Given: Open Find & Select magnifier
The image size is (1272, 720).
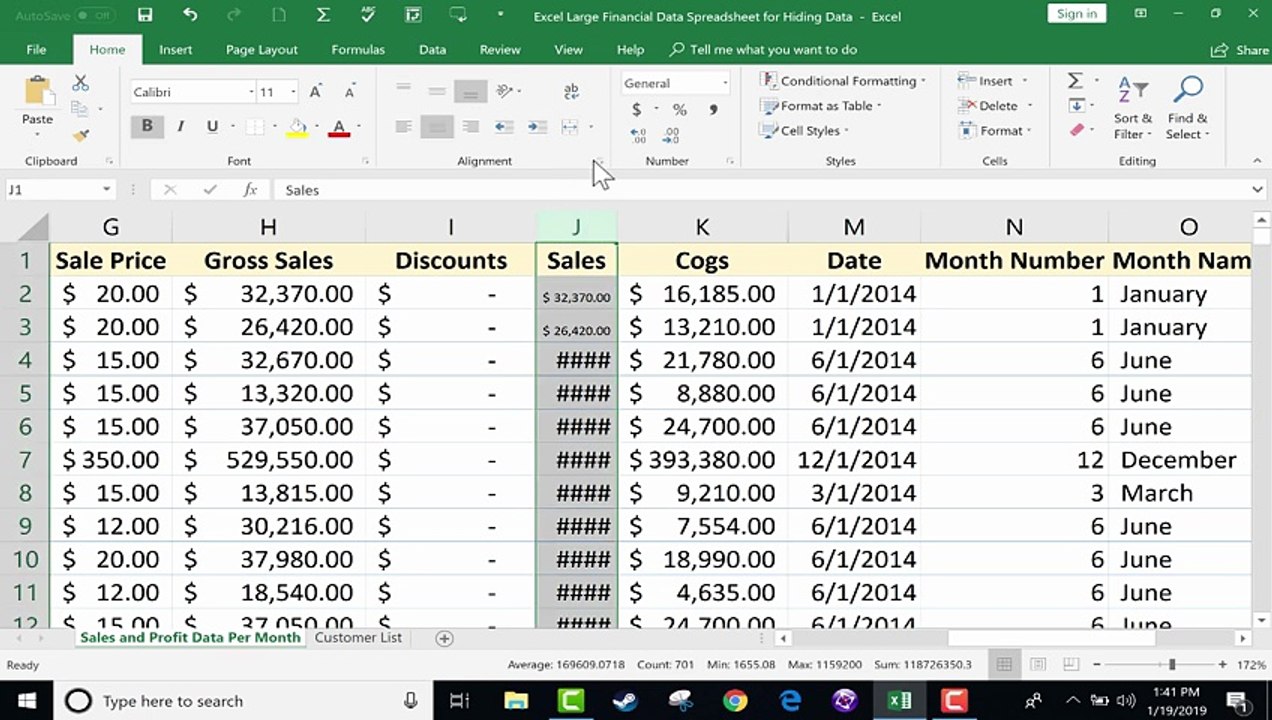Looking at the screenshot, I should point(1187,108).
